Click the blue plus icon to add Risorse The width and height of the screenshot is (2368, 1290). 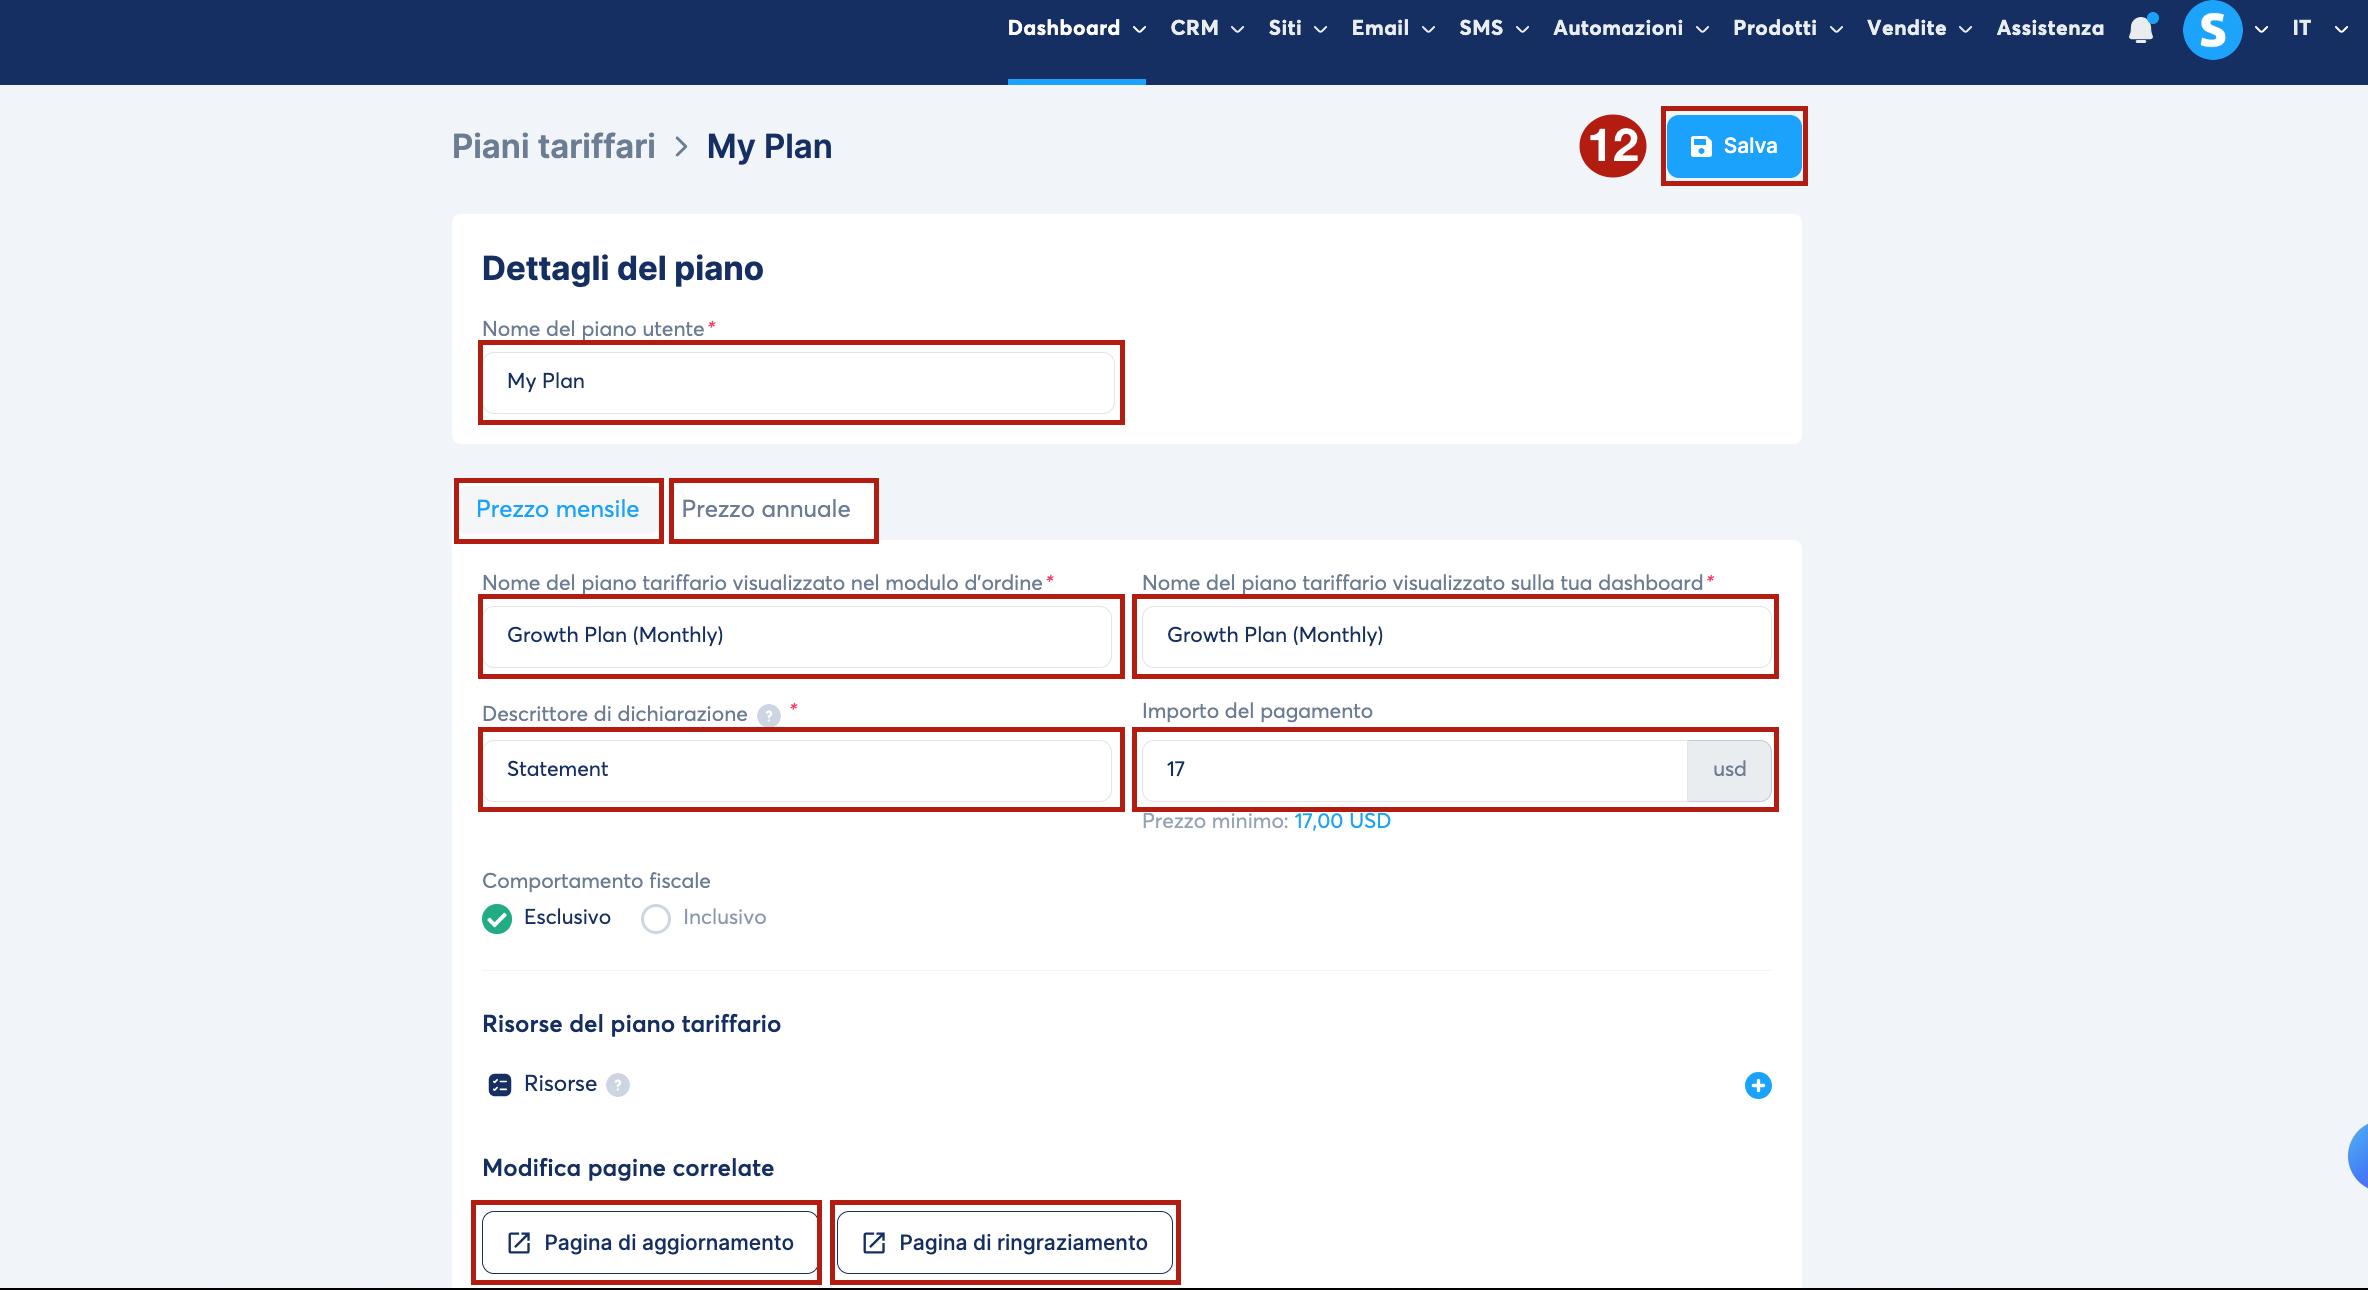1757,1085
